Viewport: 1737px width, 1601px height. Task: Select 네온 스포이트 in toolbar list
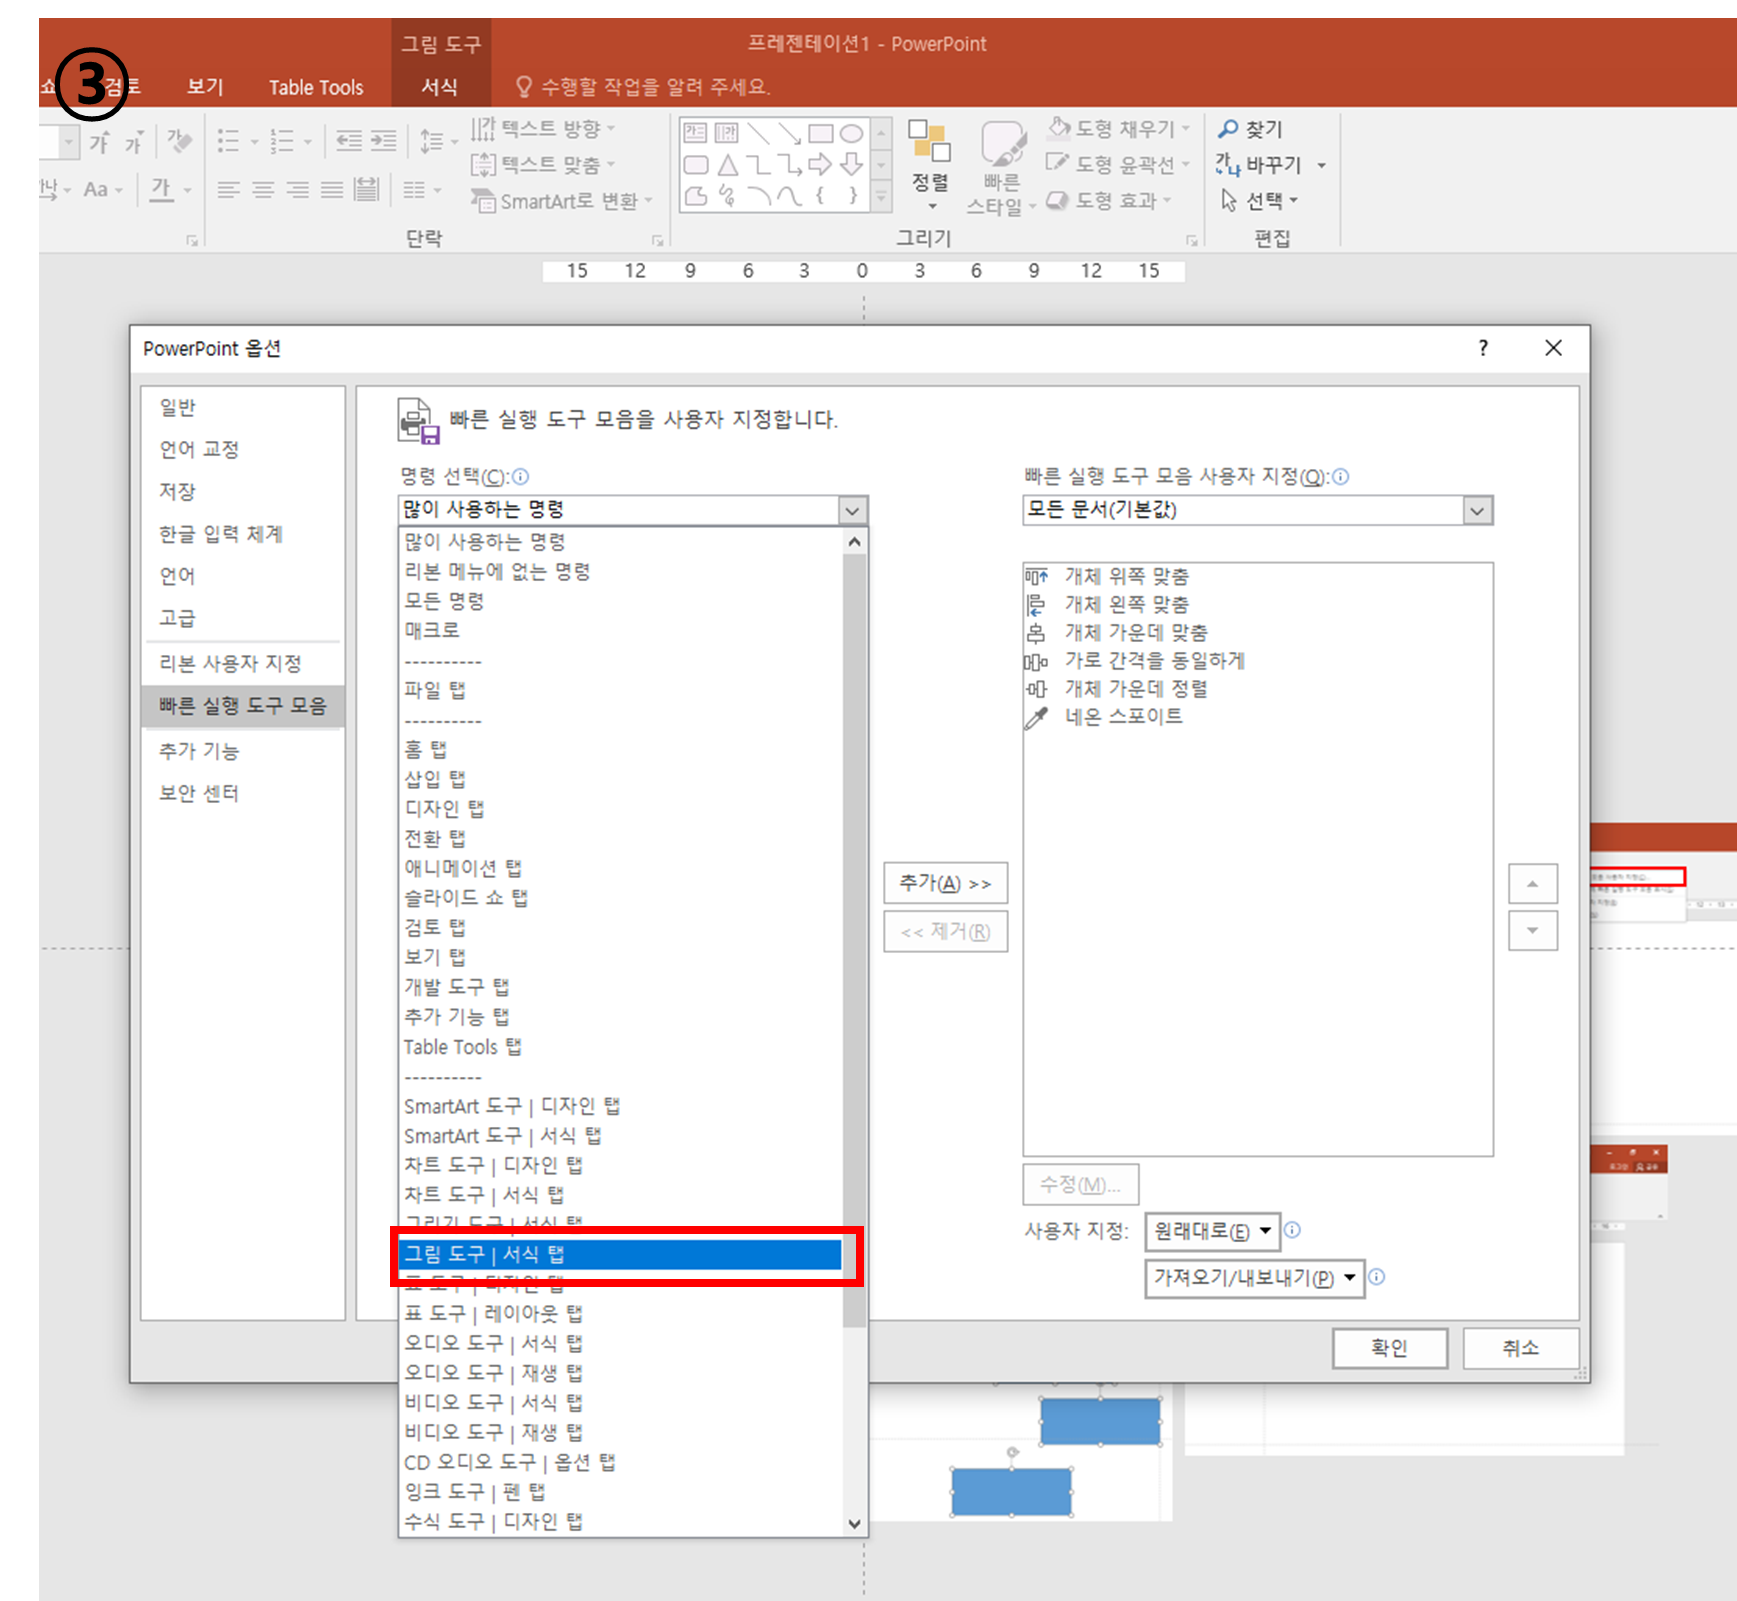tap(1257, 717)
